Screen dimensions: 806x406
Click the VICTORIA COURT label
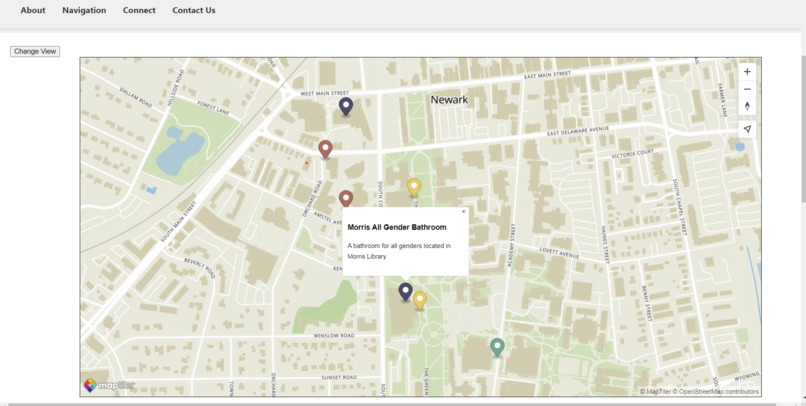click(633, 154)
